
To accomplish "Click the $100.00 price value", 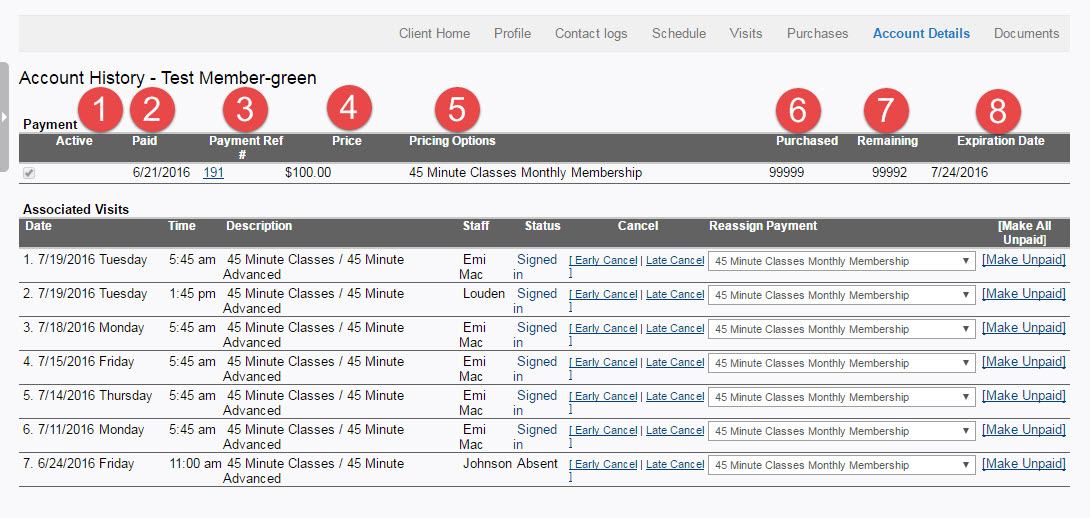I will (308, 172).
